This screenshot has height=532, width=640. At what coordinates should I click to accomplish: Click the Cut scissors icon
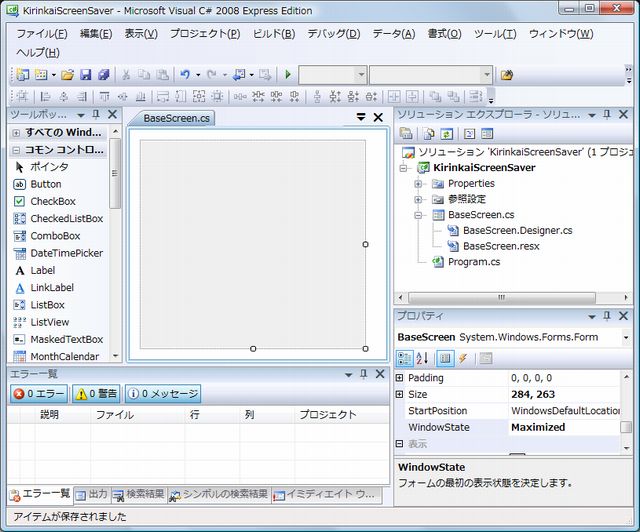[x=126, y=75]
